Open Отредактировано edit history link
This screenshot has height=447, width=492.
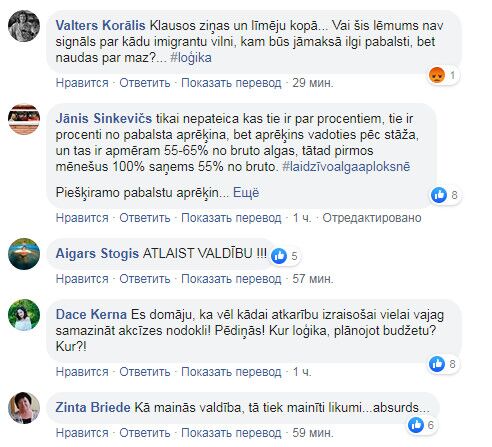pos(372,218)
